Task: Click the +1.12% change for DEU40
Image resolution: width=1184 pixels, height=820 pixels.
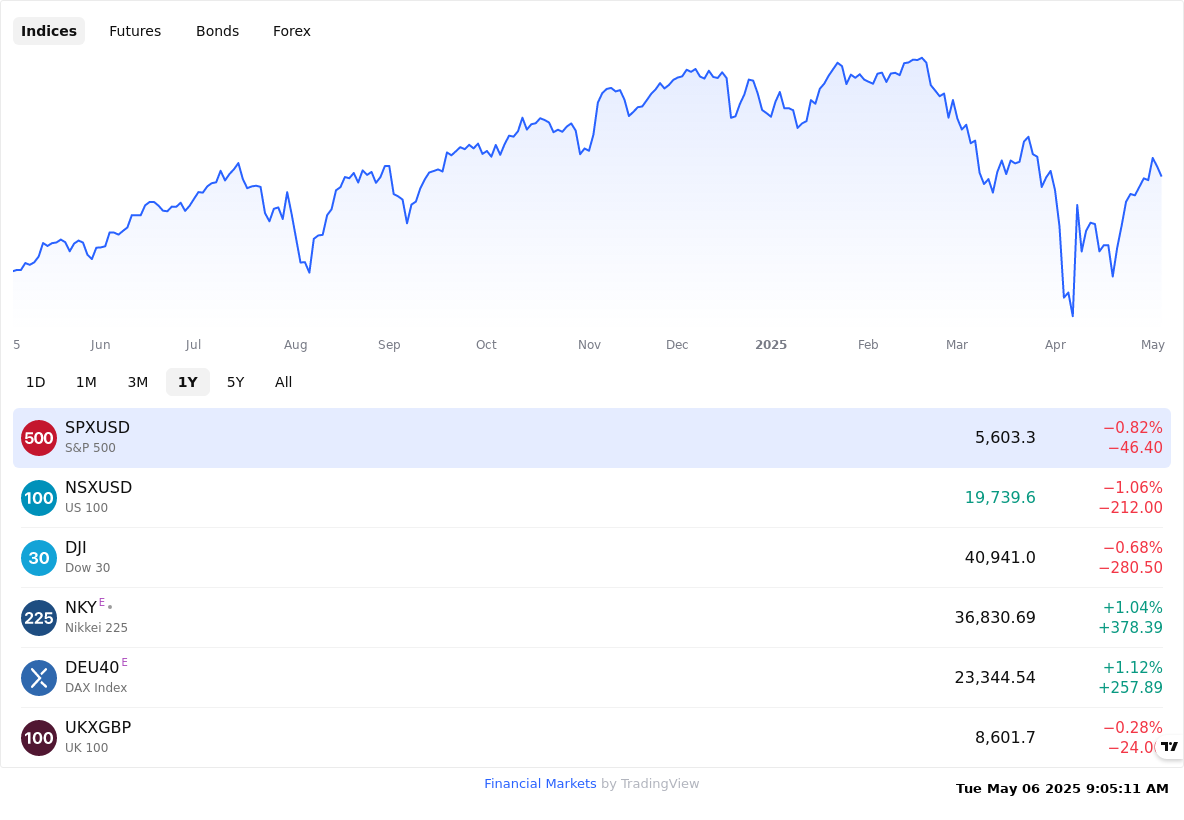Action: [x=1133, y=667]
